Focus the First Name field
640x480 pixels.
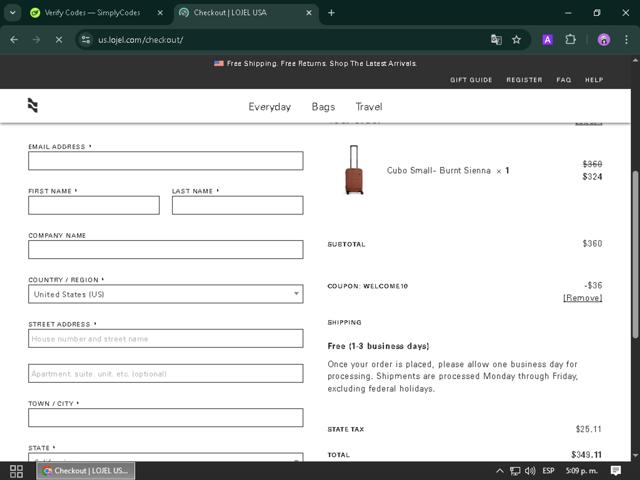click(x=94, y=205)
